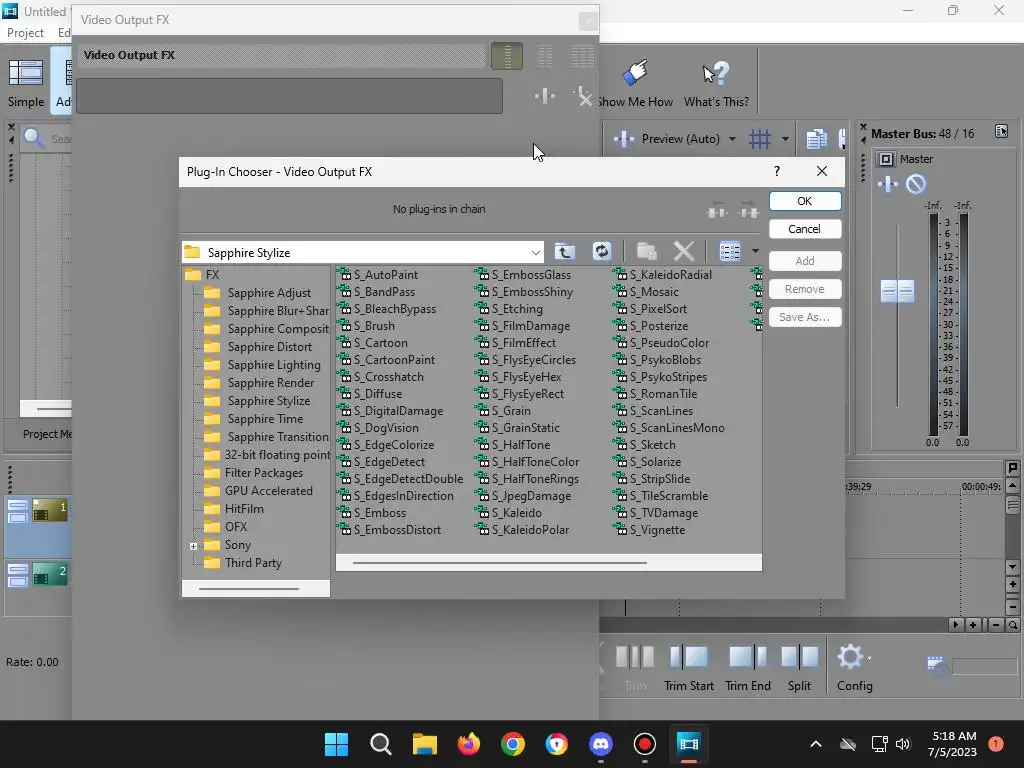The image size is (1024, 768).
Task: Select the Sapphire Time folder
Action: (265, 419)
